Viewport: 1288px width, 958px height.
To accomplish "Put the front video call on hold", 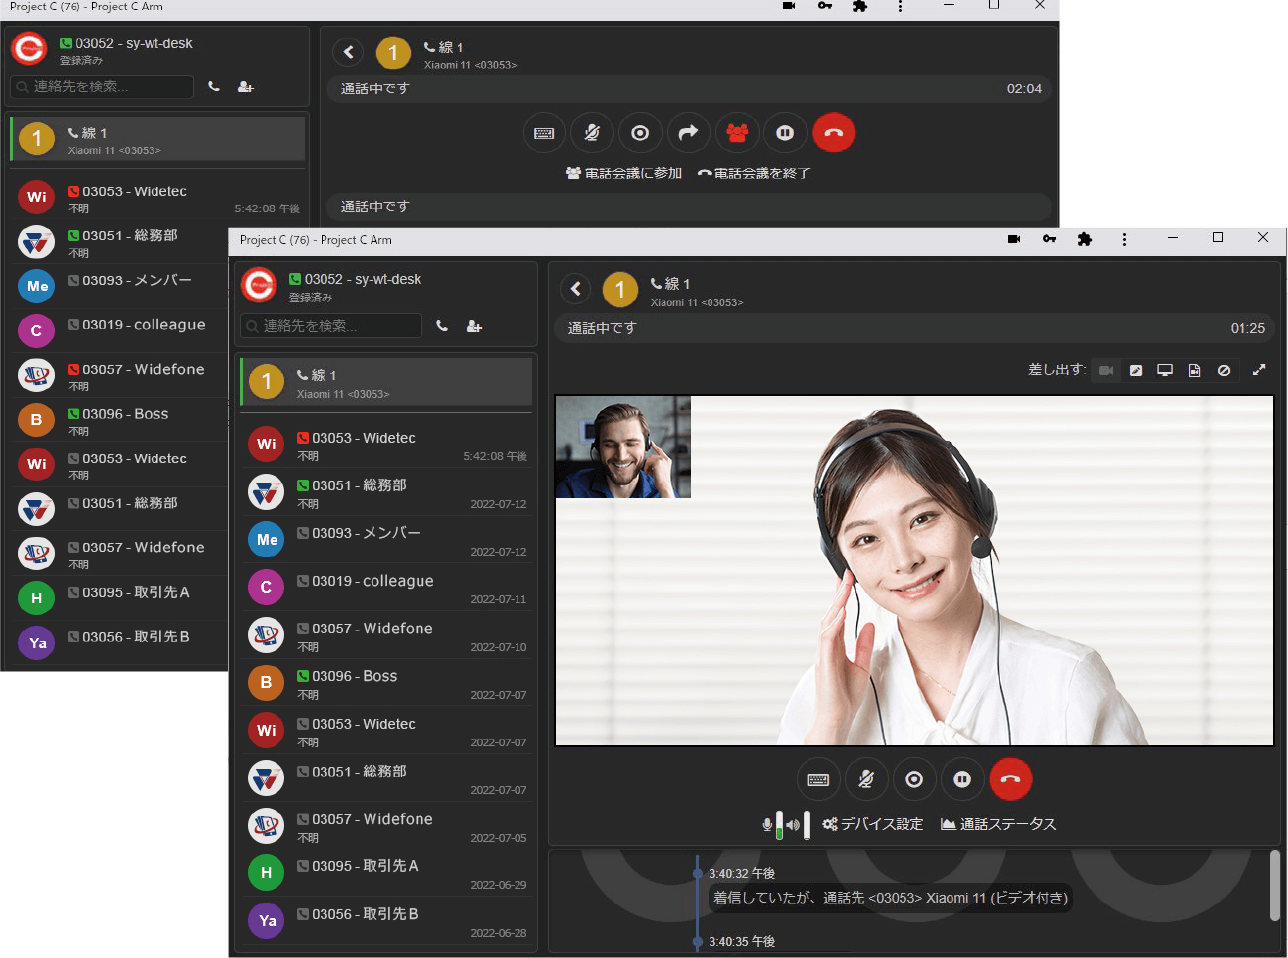I will click(x=962, y=779).
